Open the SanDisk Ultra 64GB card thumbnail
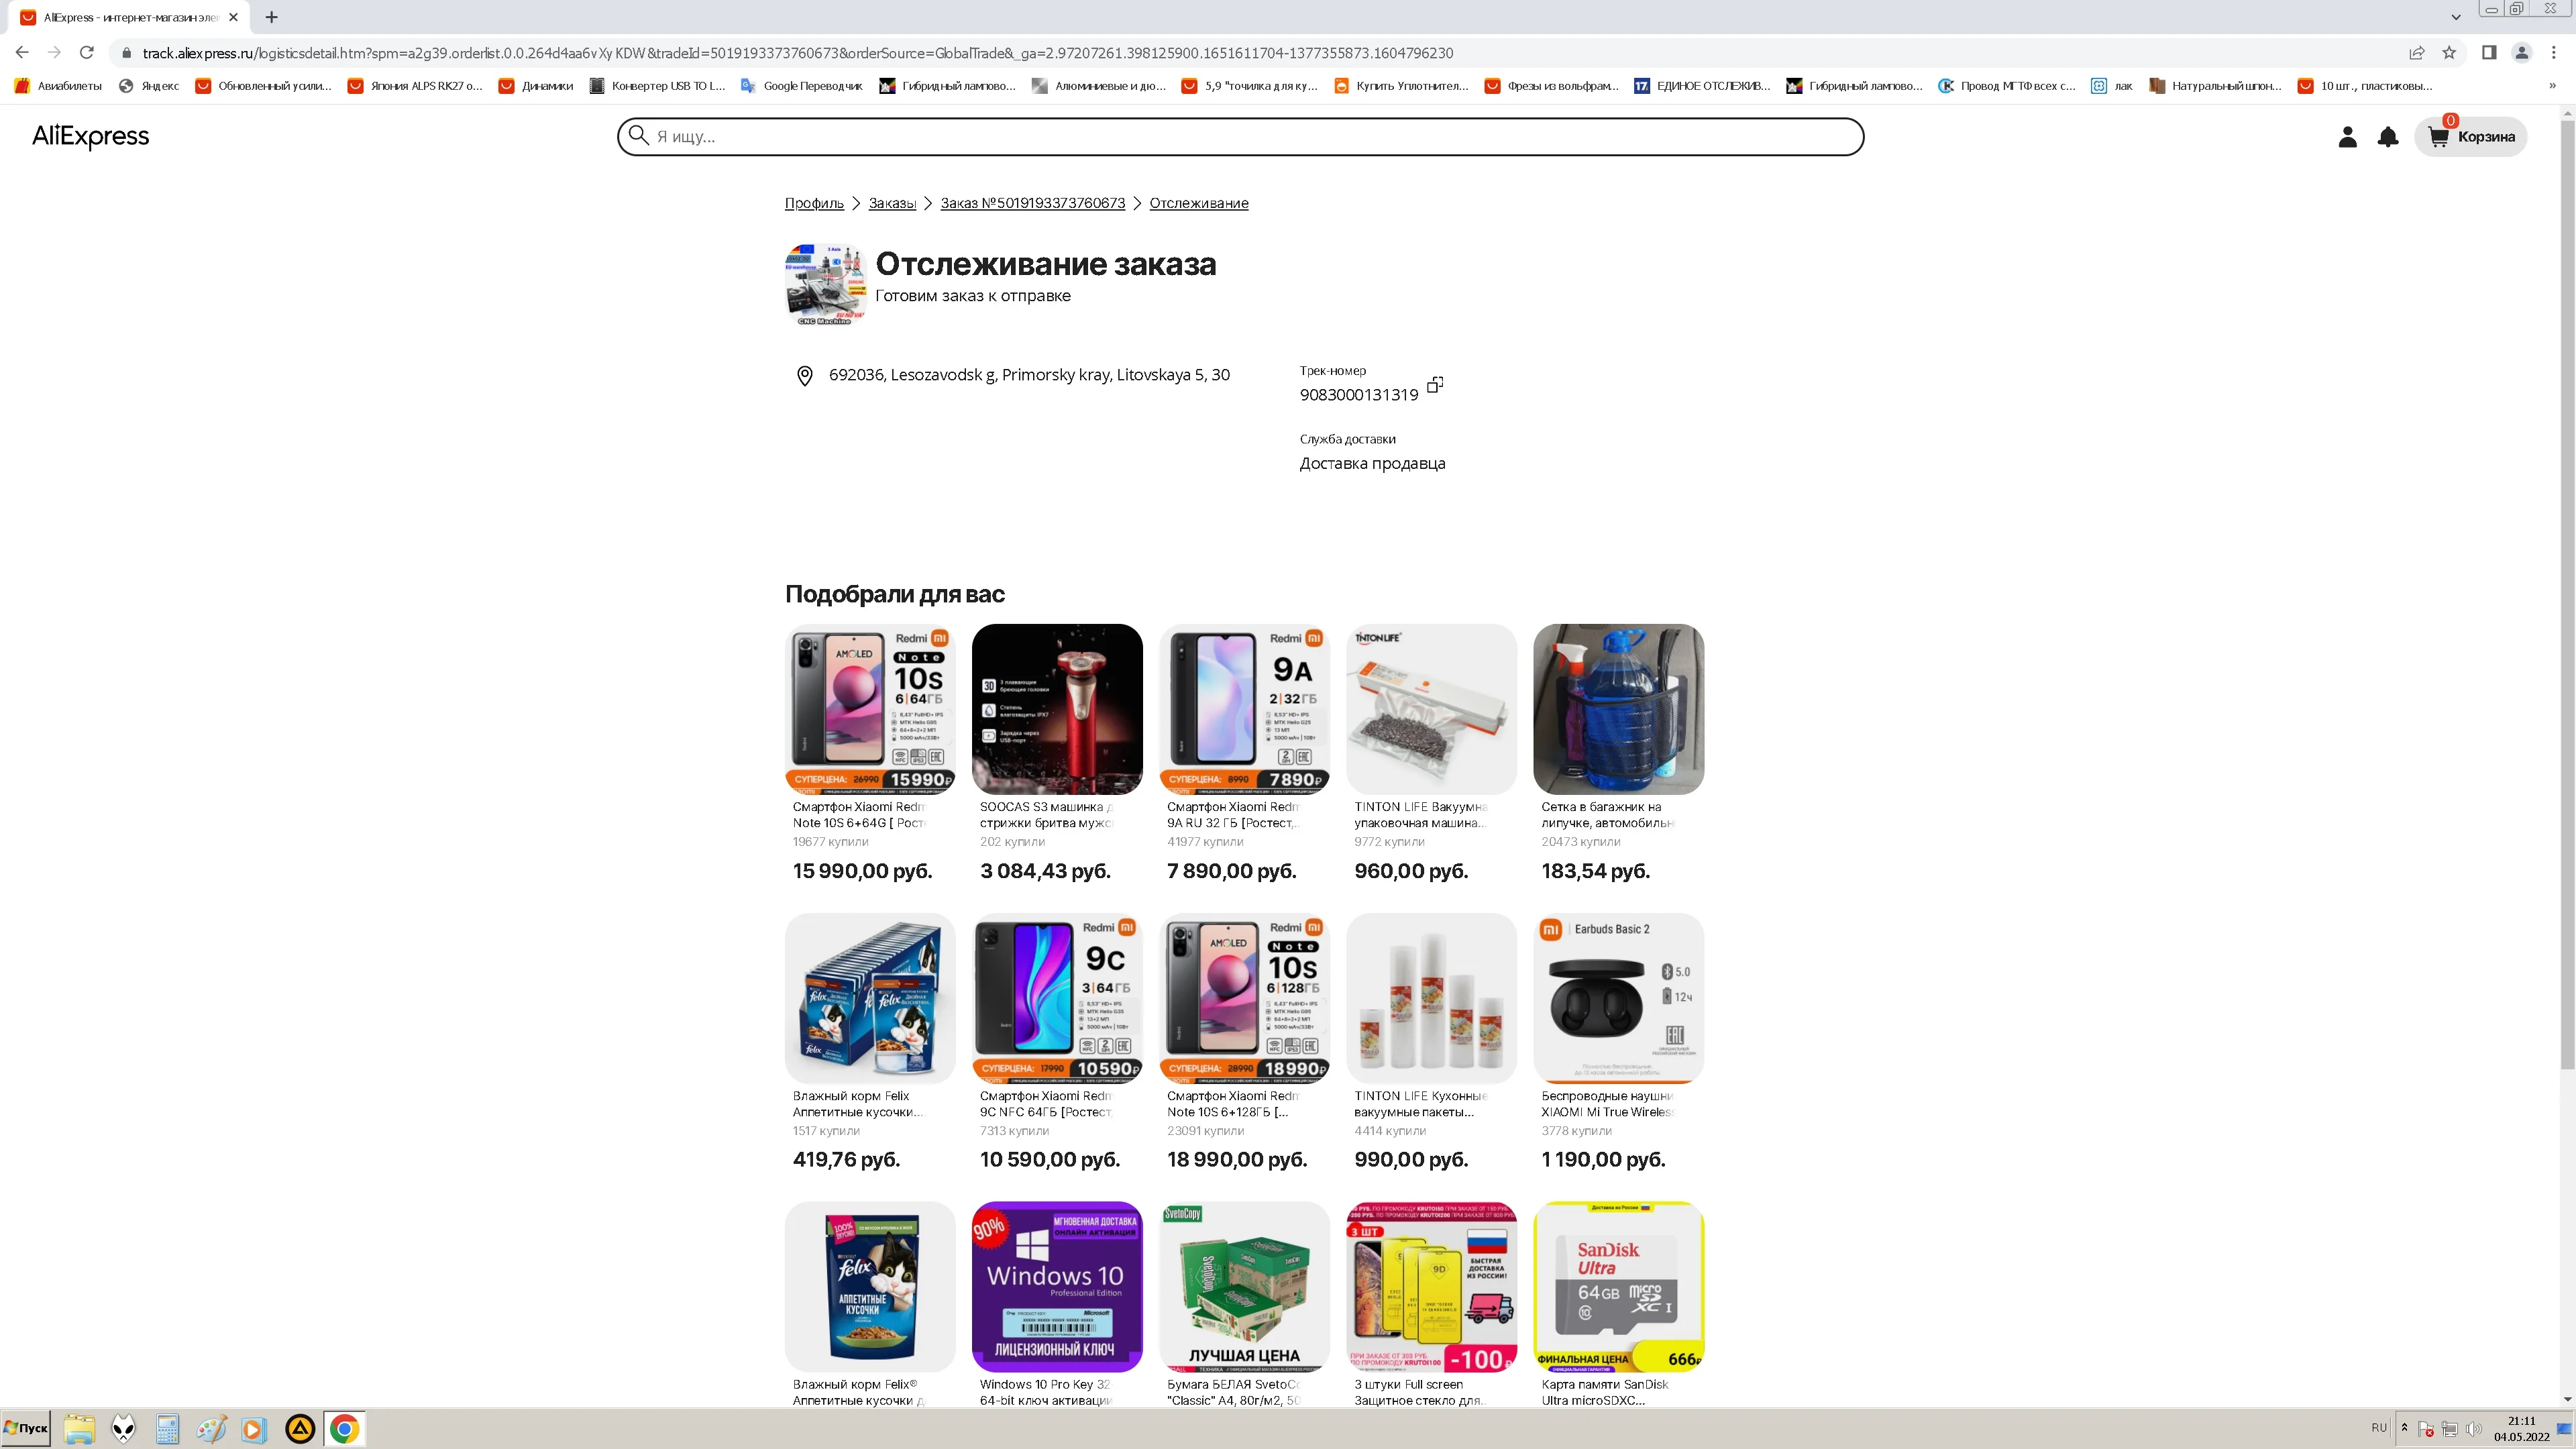Viewport: 2576px width, 1449px height. [1618, 1287]
